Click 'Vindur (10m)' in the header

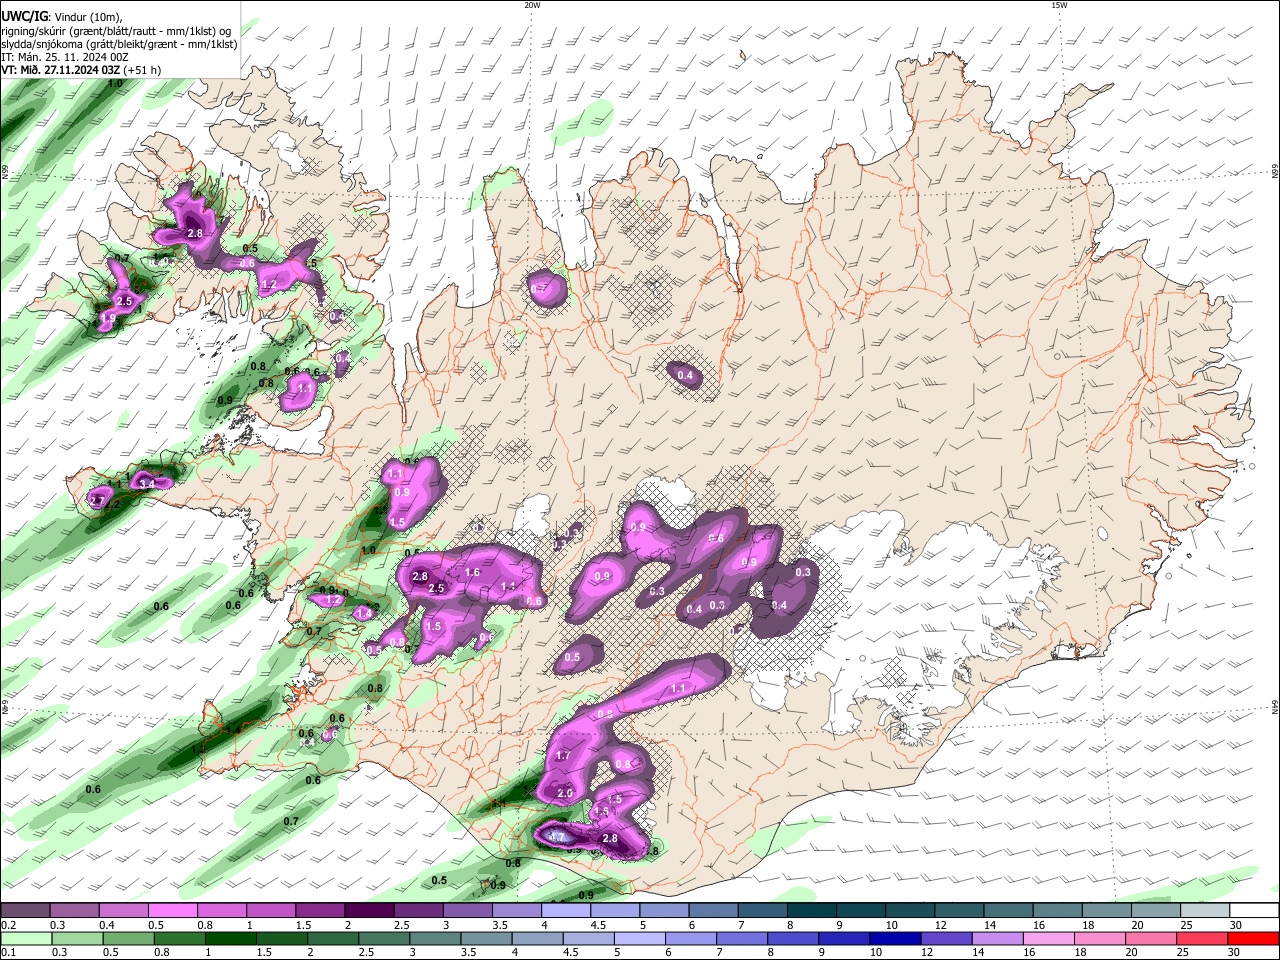[x=86, y=17]
